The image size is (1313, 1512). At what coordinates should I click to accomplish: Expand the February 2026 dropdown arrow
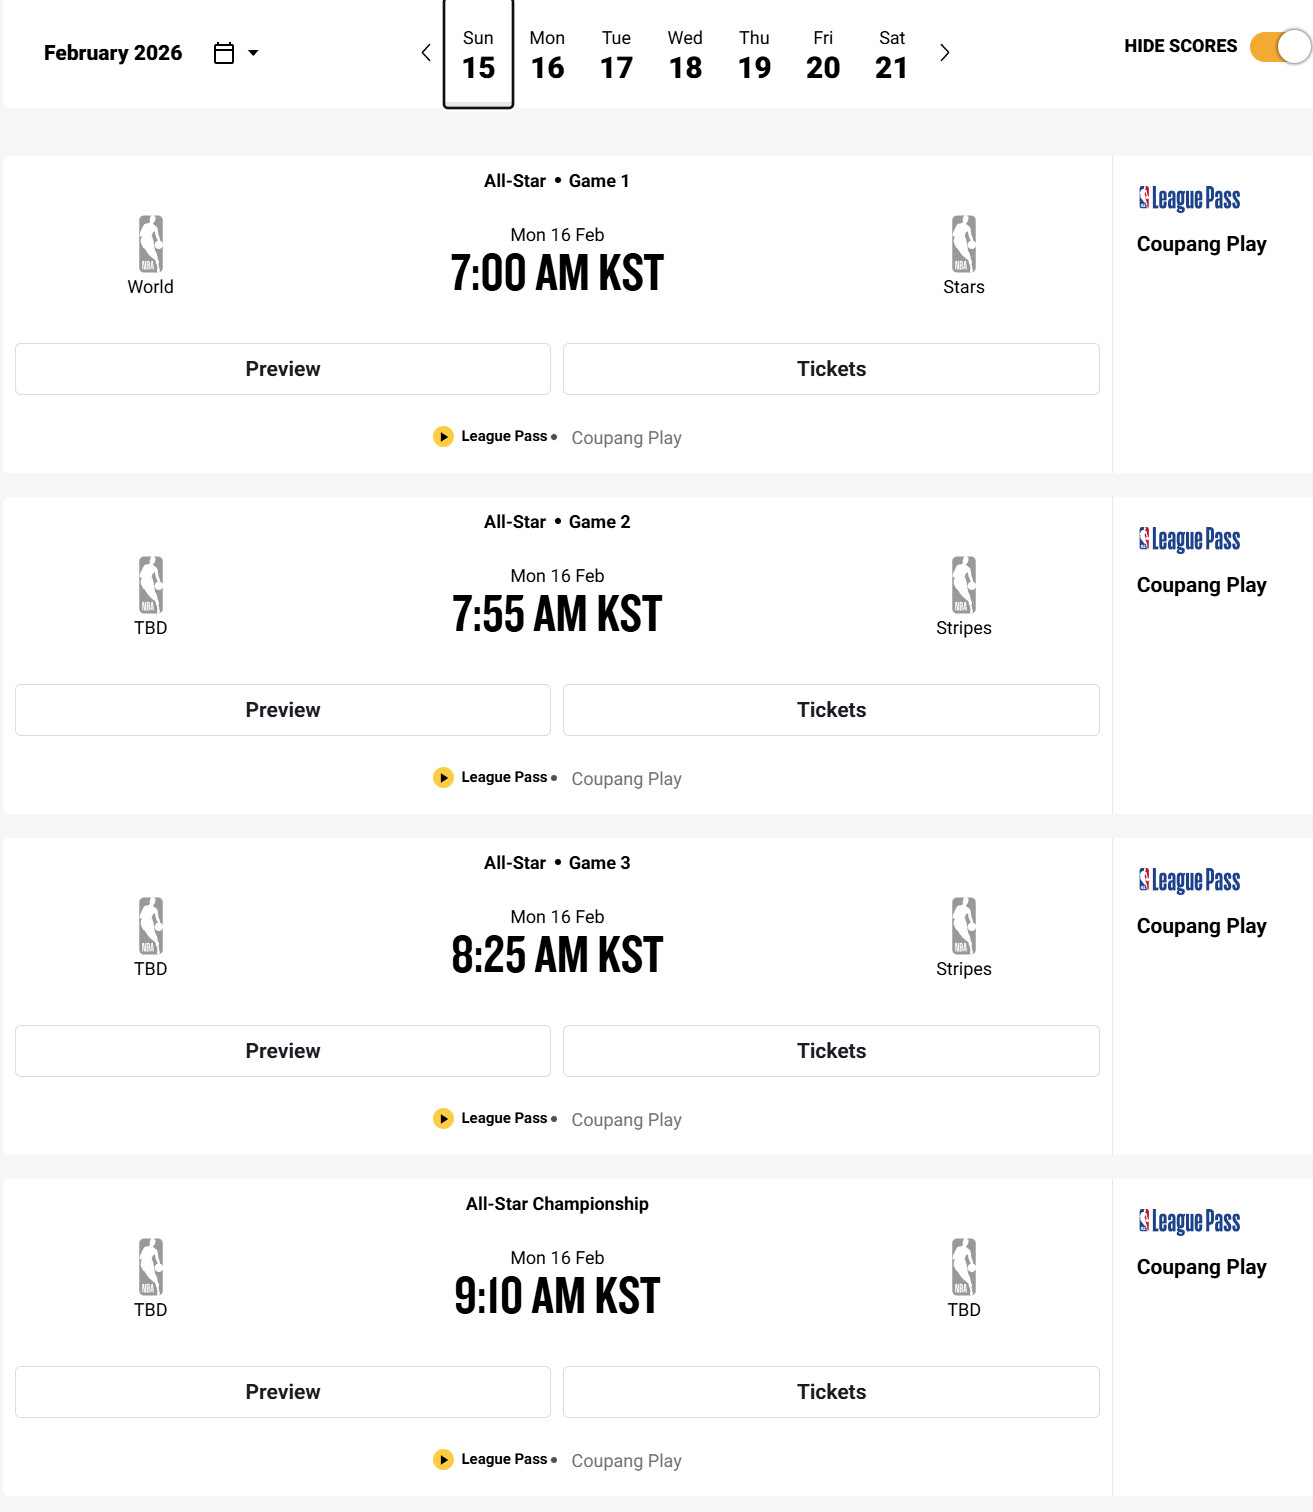(x=253, y=53)
